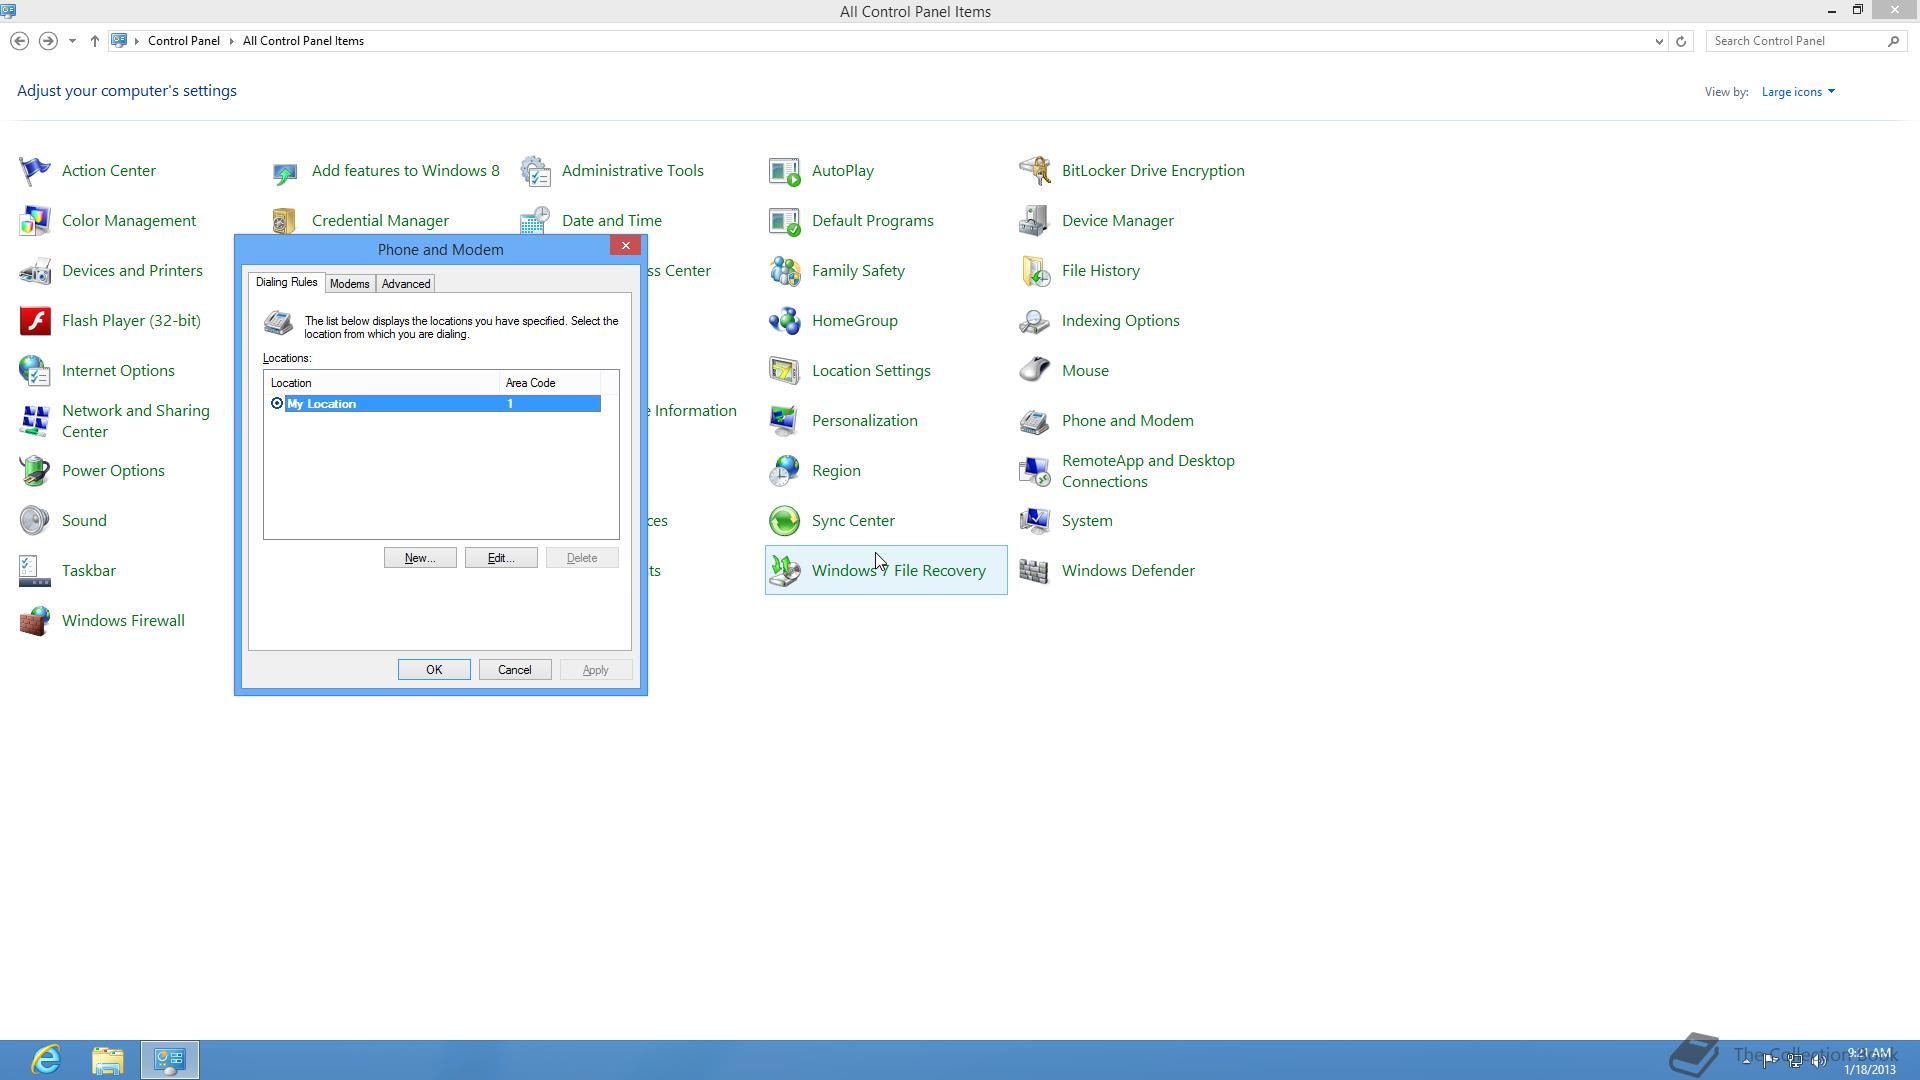Open the Color Management icon

pyautogui.click(x=35, y=221)
